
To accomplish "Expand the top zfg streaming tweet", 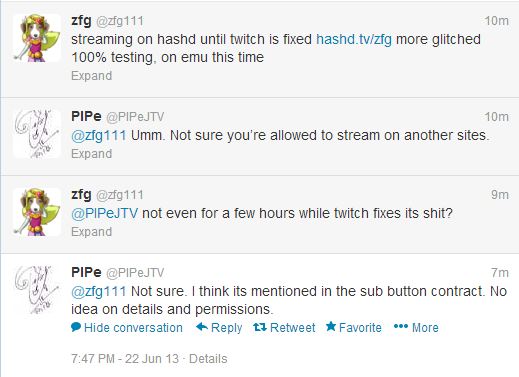I will (x=92, y=76).
